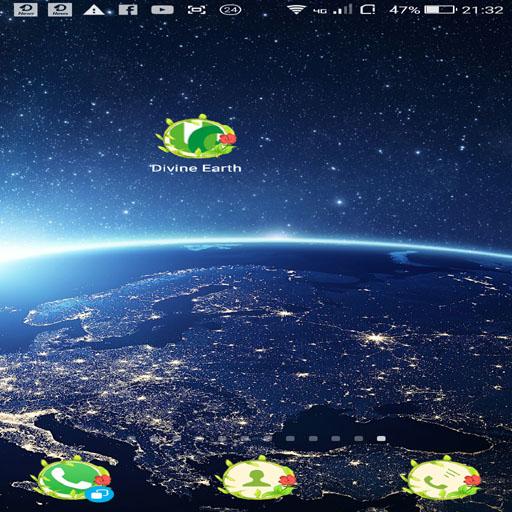
Task: Tap the Wi-Fi signal status icon
Action: pyautogui.click(x=296, y=10)
